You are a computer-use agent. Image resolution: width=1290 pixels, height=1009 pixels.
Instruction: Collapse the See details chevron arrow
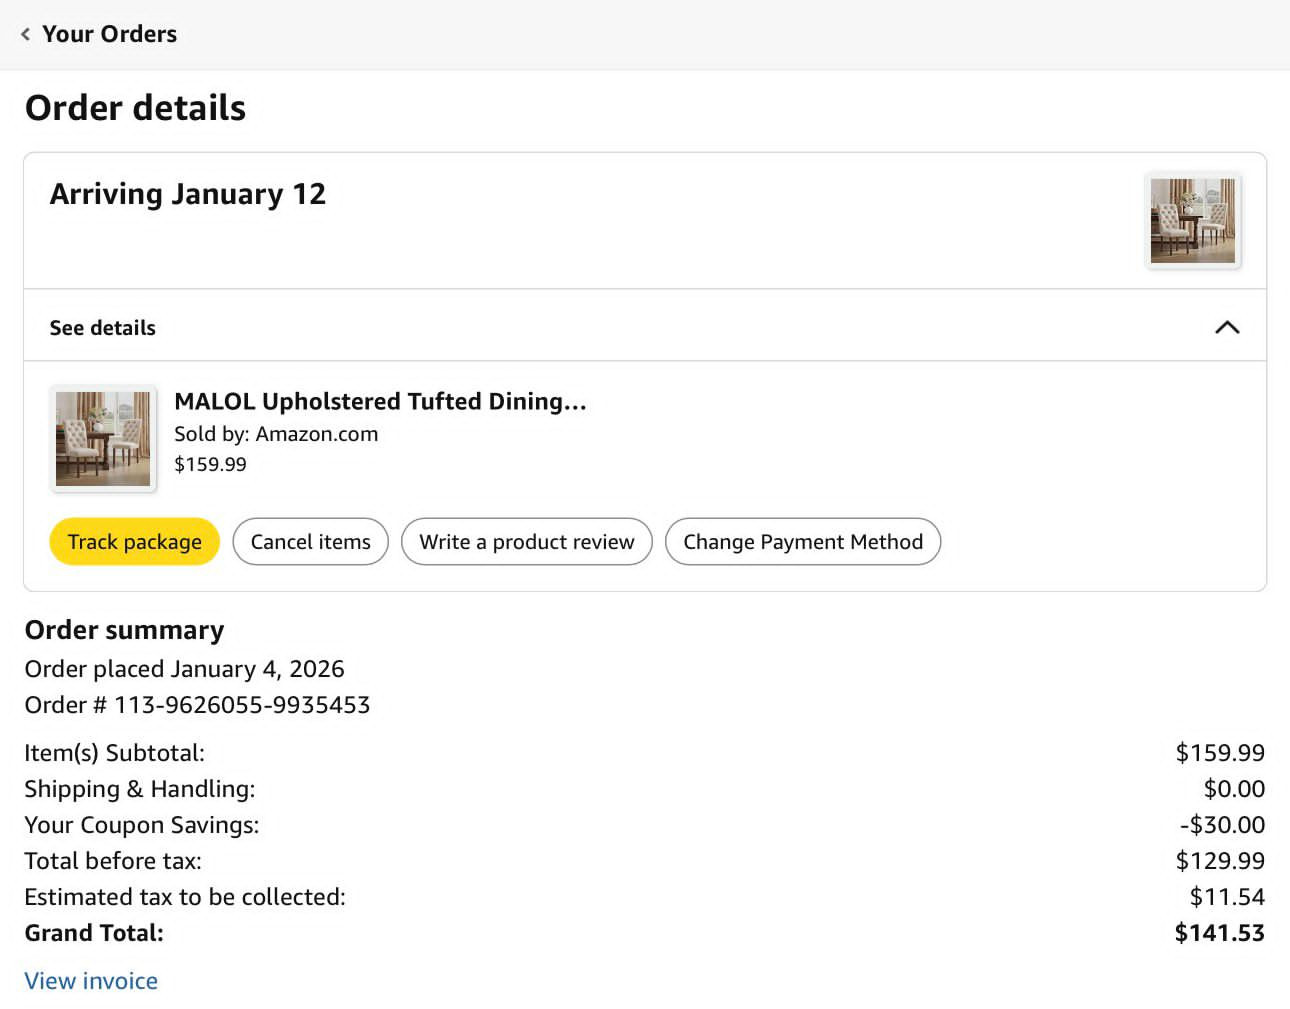[x=1227, y=327]
